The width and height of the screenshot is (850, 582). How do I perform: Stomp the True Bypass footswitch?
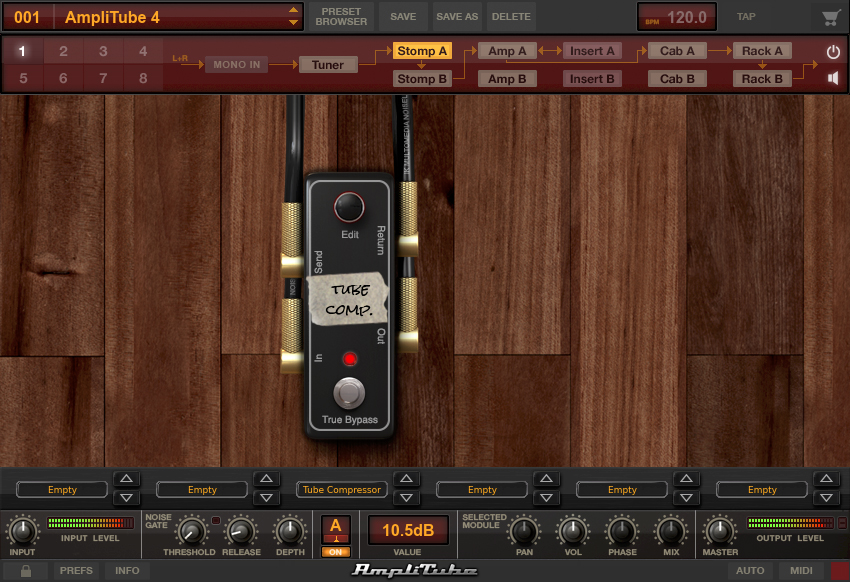pos(349,393)
